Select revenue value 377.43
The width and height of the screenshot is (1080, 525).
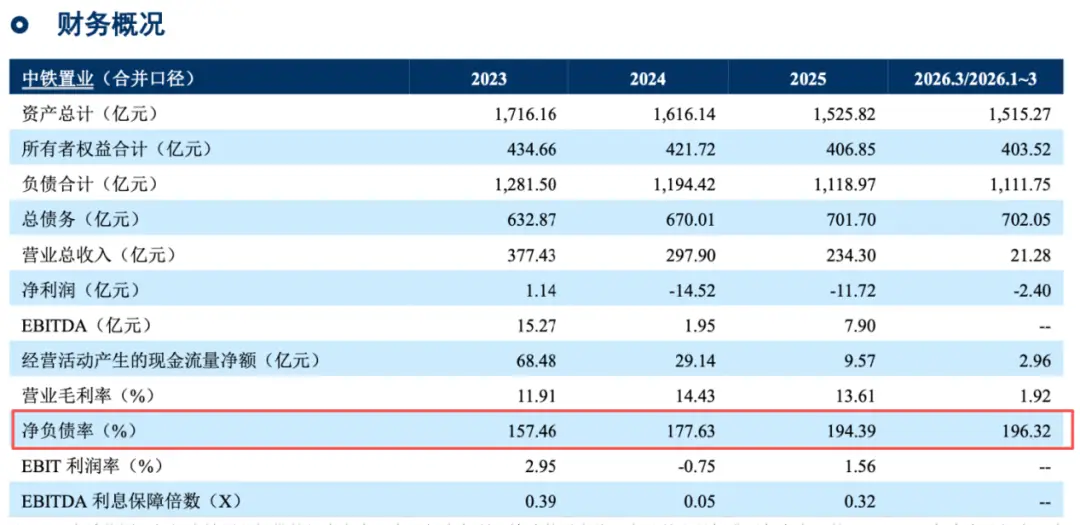pos(532,256)
